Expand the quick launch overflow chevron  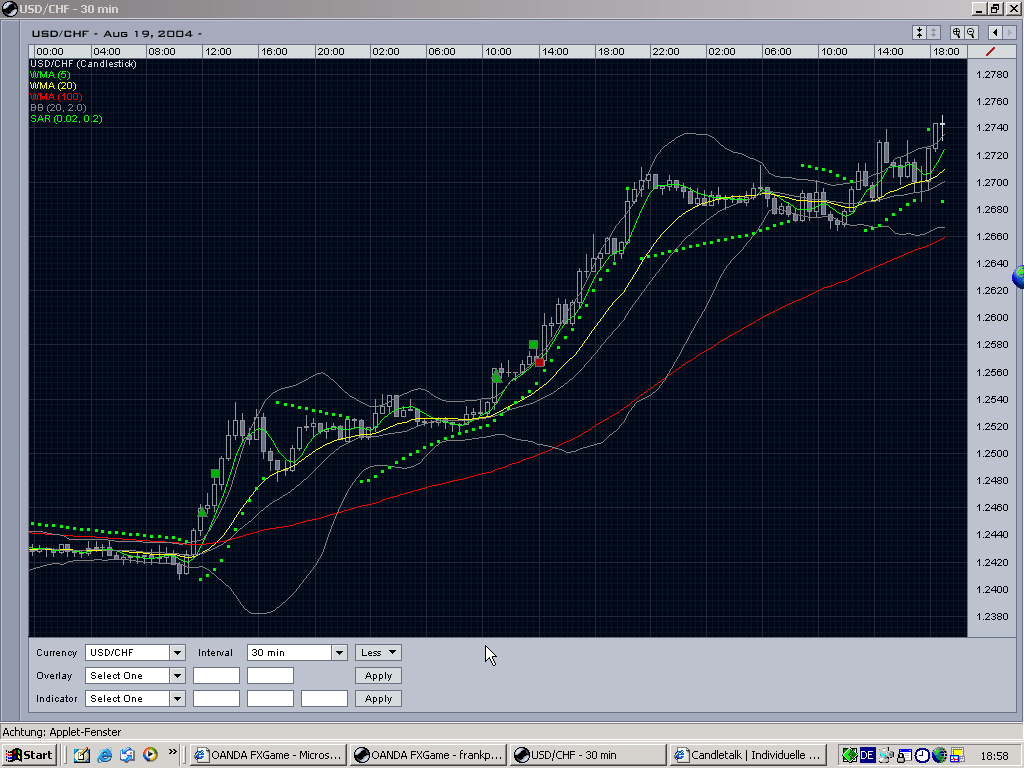coord(173,752)
